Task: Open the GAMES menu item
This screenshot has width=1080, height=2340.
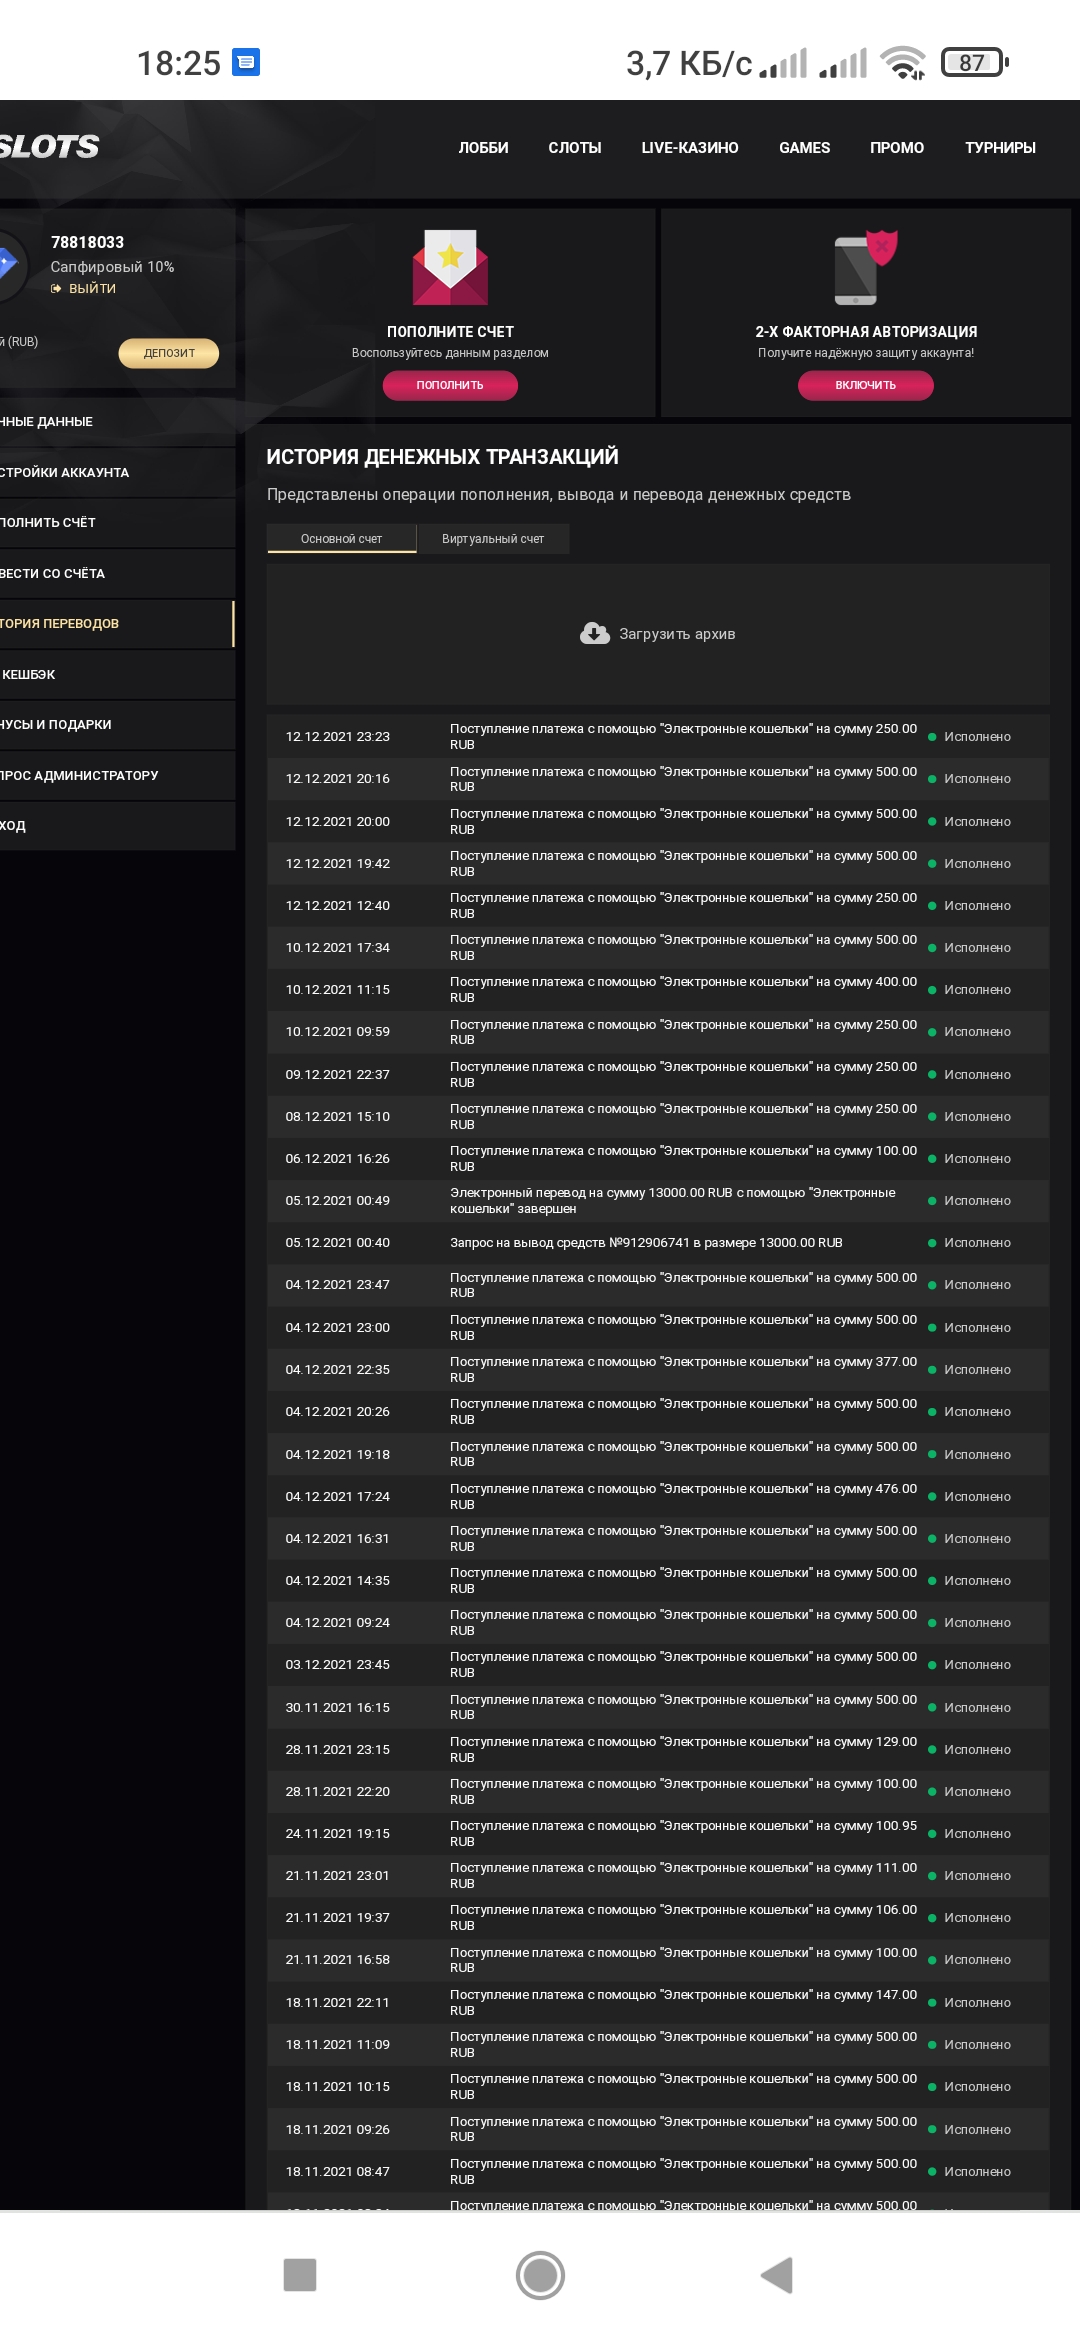Action: tap(805, 148)
